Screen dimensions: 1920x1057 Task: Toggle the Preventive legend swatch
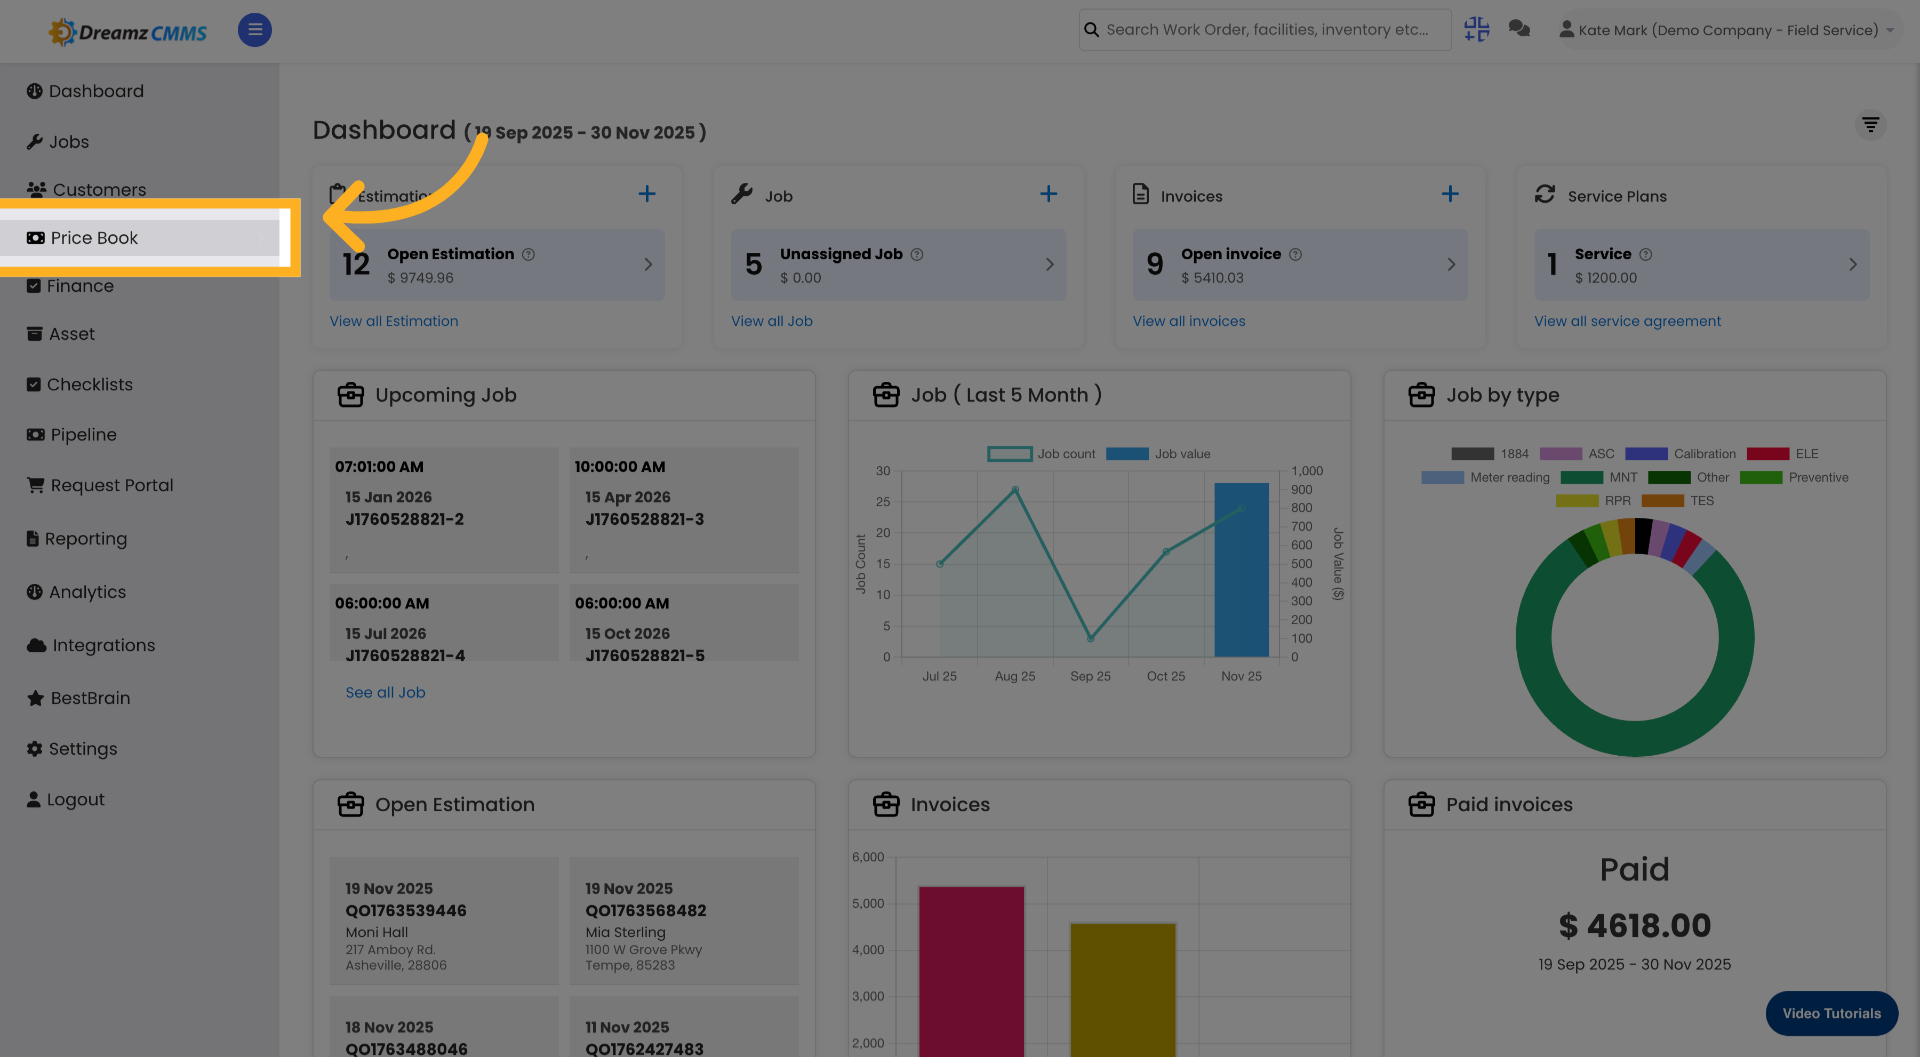point(1761,478)
